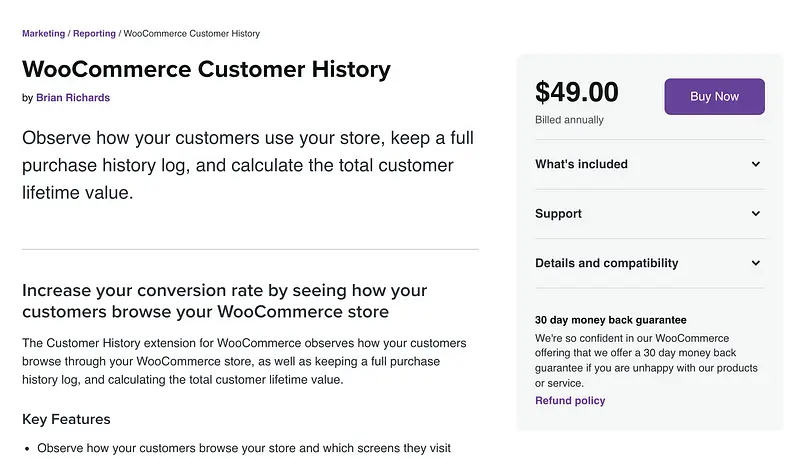Image resolution: width=800 pixels, height=459 pixels.
Task: Expand the Details and compatibility chevron
Action: pos(756,264)
